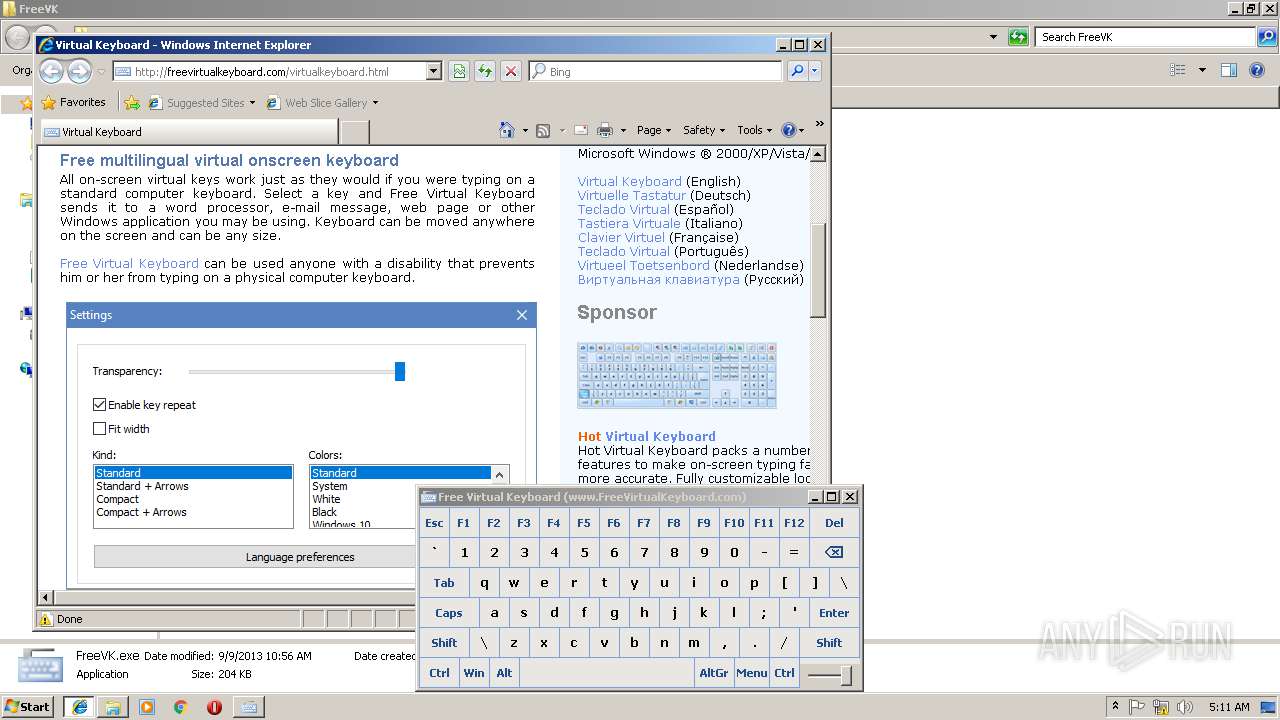Refresh the Virtual Keyboard page
Viewport: 1280px width, 720px height.
click(x=485, y=71)
